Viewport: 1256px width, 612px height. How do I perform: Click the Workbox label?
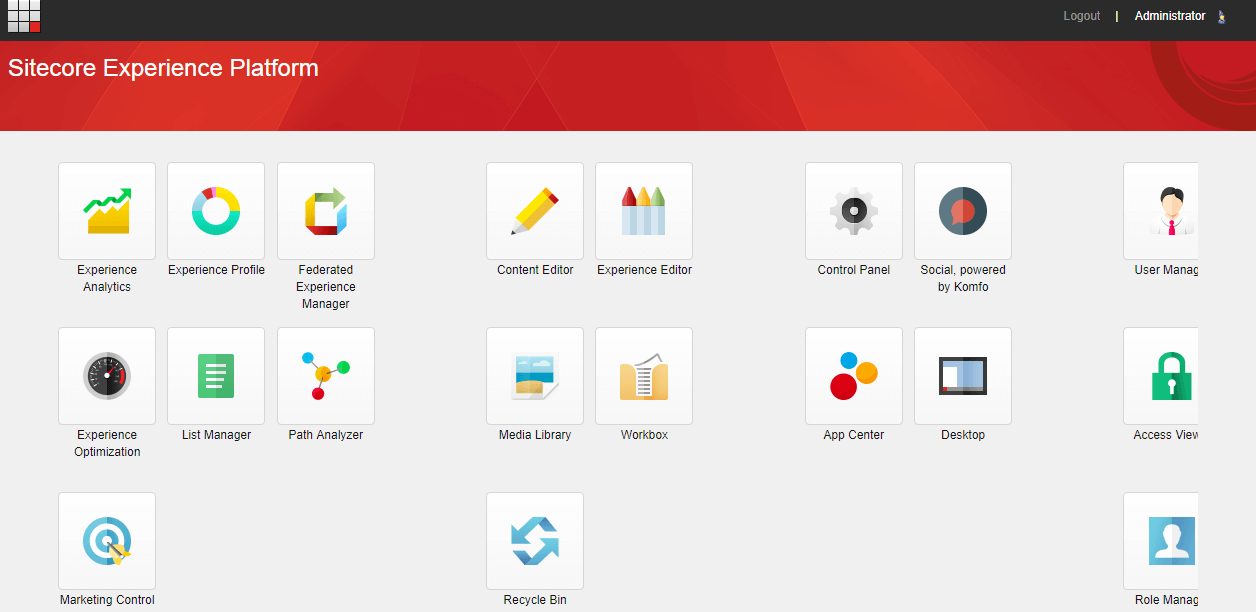point(644,435)
